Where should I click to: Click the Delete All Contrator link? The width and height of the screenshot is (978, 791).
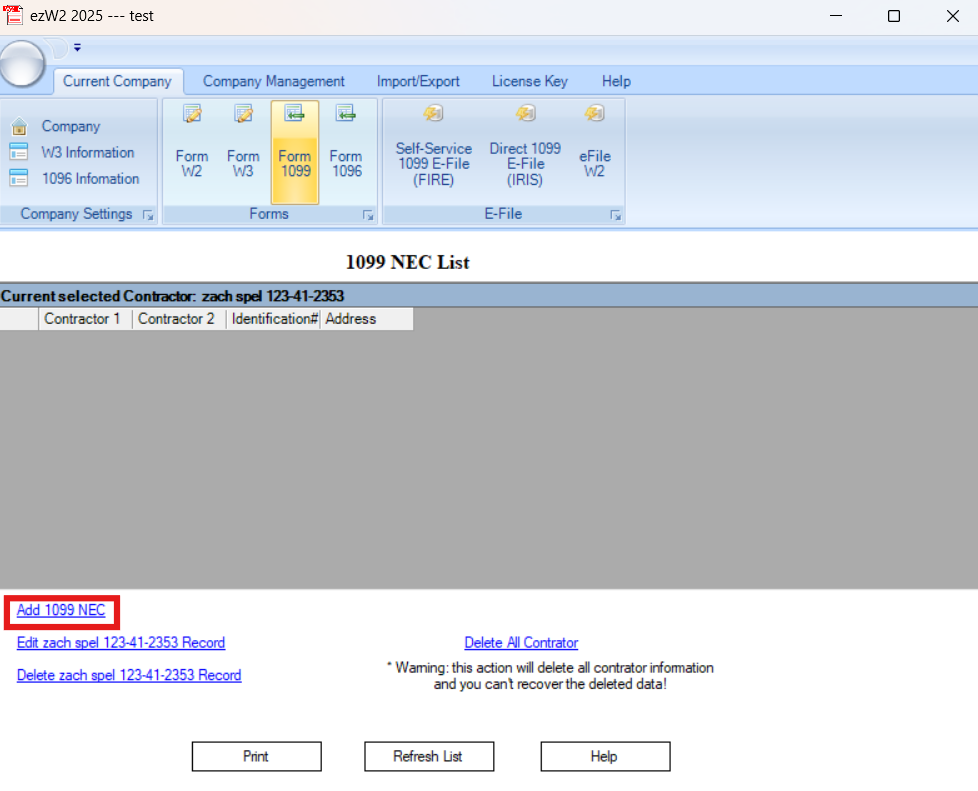click(x=521, y=643)
